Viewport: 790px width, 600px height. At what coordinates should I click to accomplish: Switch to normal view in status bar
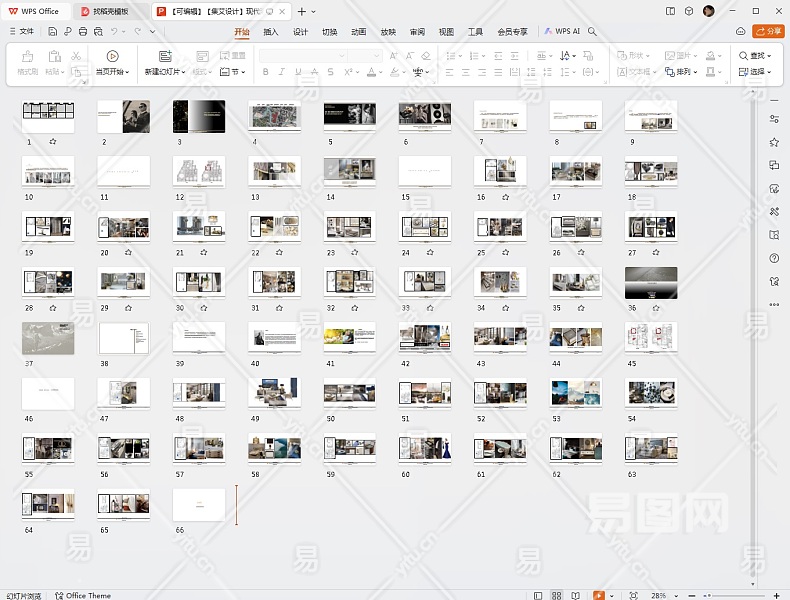click(x=540, y=595)
